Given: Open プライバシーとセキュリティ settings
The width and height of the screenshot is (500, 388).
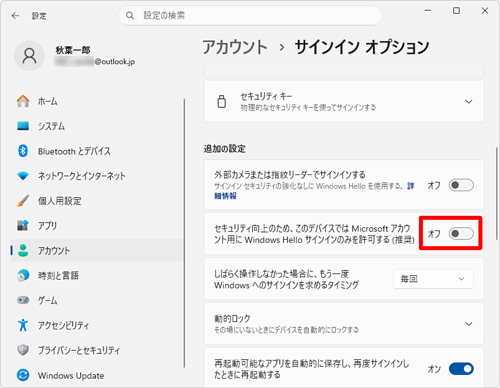Looking at the screenshot, I should pos(97,350).
